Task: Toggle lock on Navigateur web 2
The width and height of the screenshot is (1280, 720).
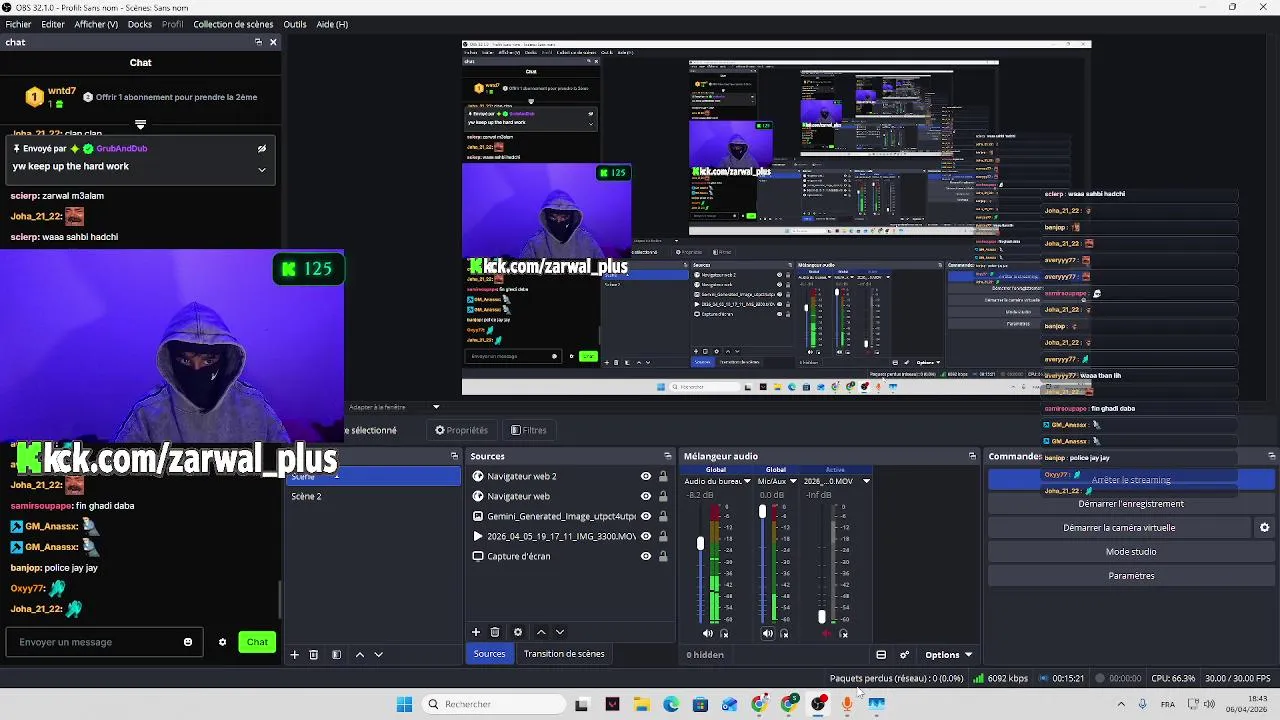Action: point(663,476)
